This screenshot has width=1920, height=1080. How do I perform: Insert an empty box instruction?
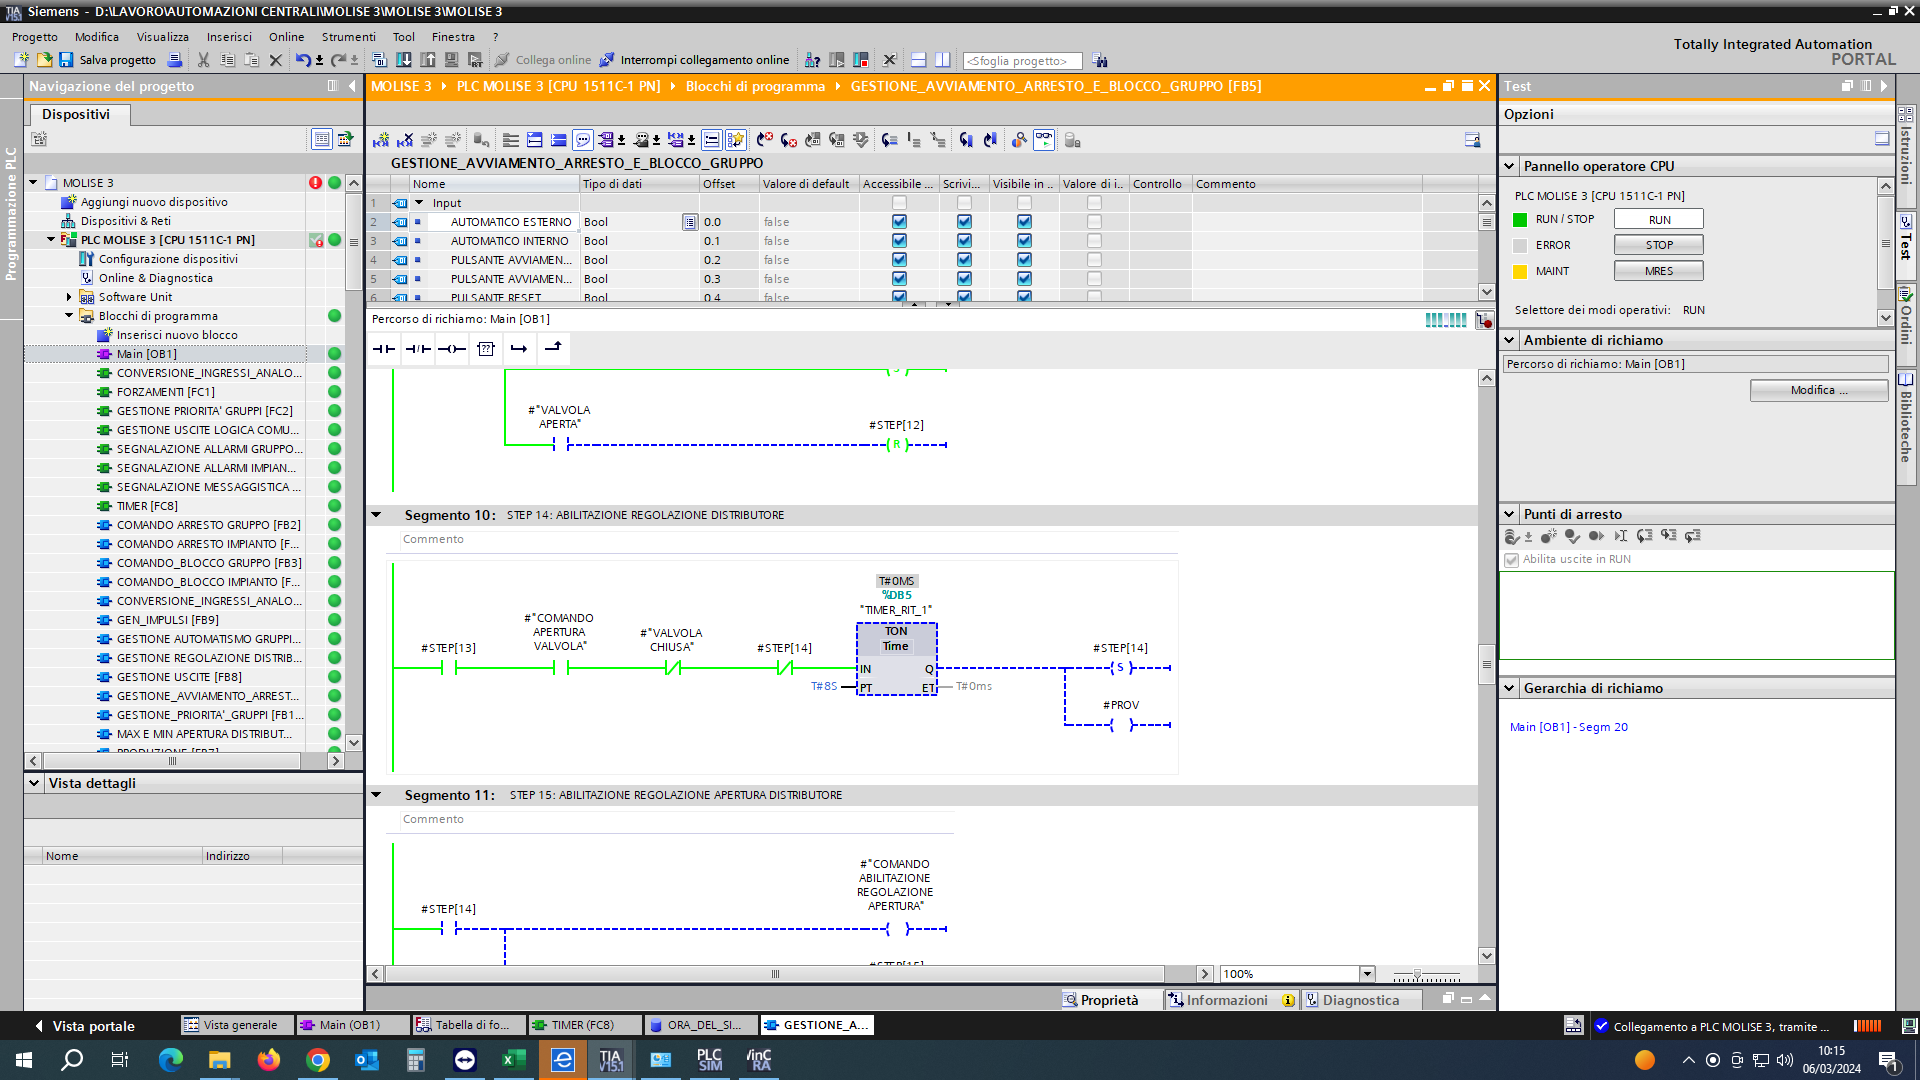[x=486, y=349]
